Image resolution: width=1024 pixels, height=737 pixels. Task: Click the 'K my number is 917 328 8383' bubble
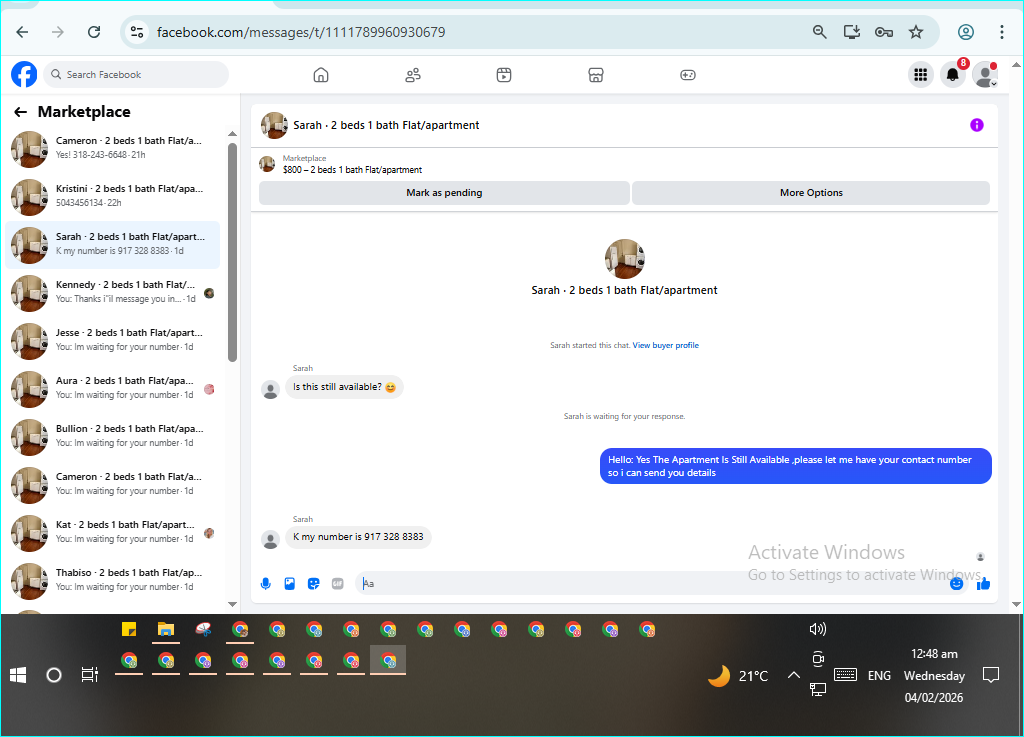(358, 537)
